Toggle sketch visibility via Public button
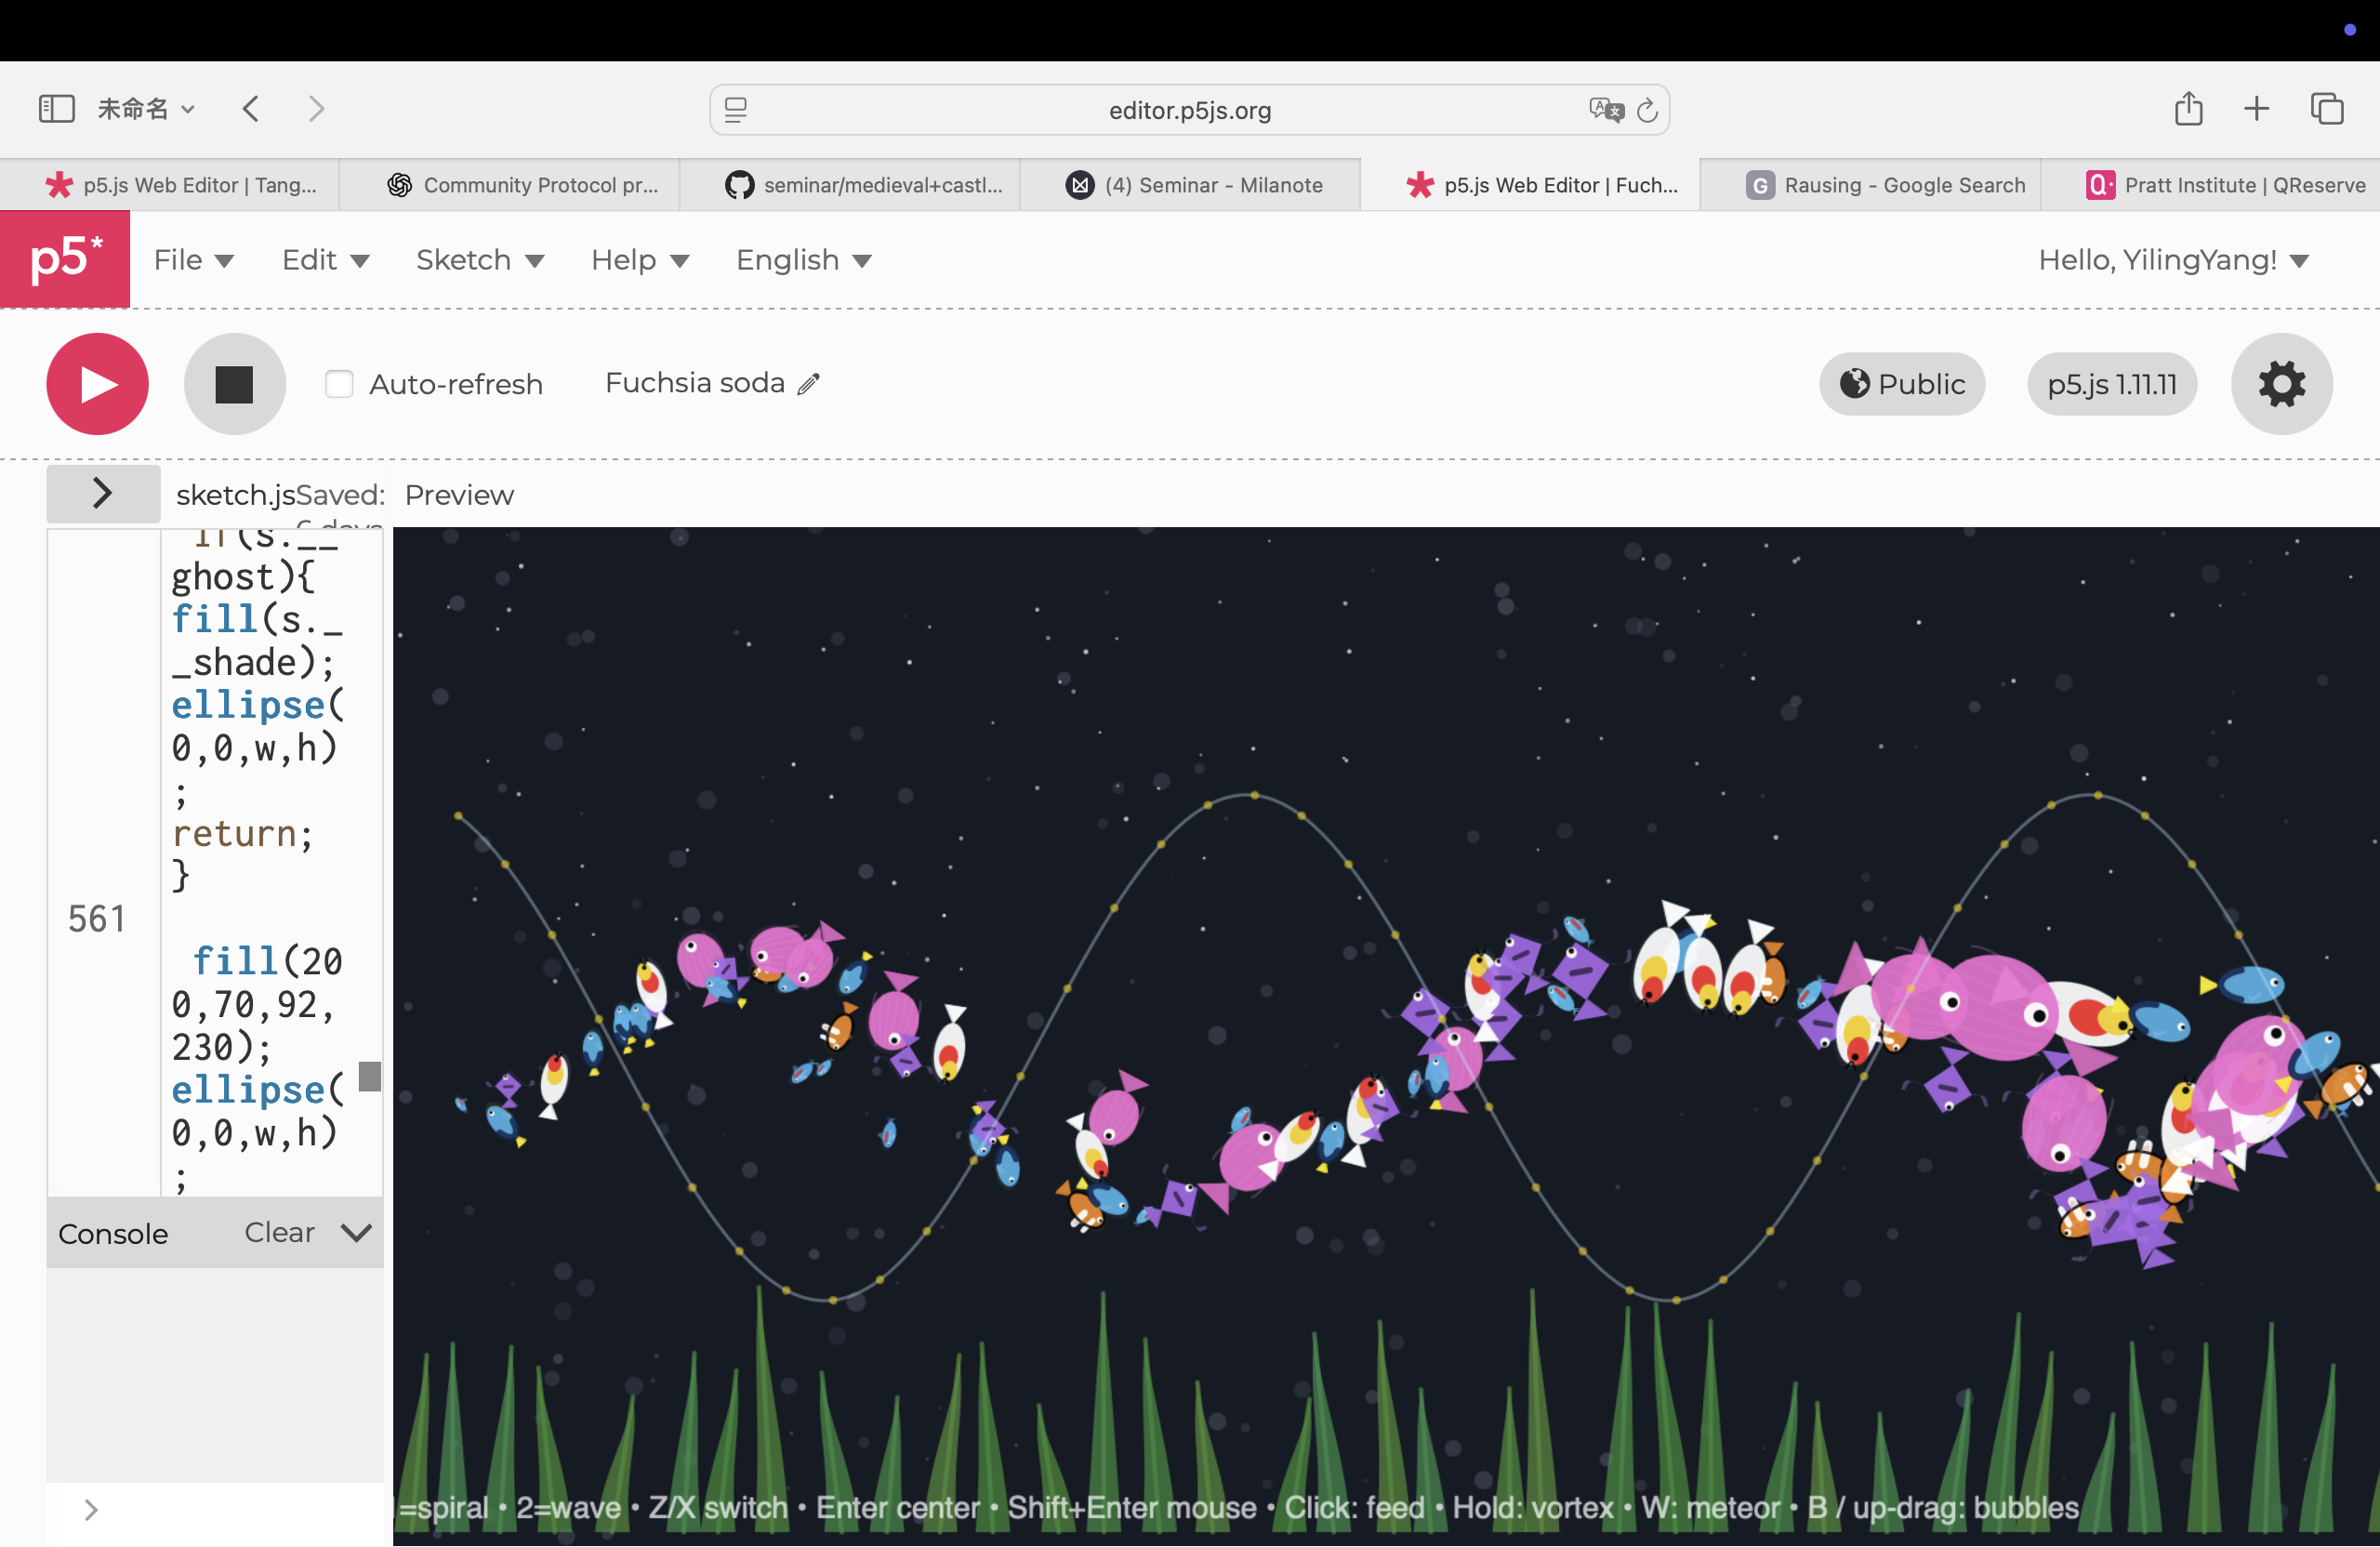The height and width of the screenshot is (1547, 2380). pyautogui.click(x=1901, y=384)
